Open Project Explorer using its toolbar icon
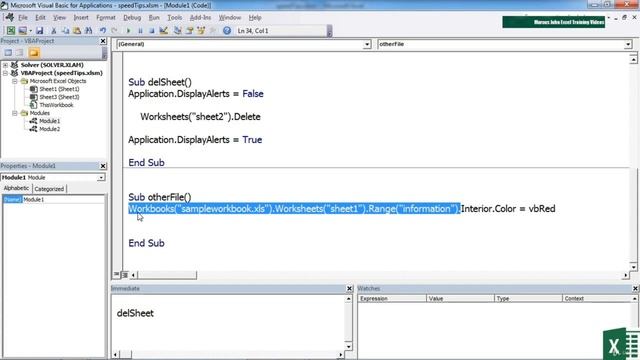The image size is (640, 360). (178, 31)
